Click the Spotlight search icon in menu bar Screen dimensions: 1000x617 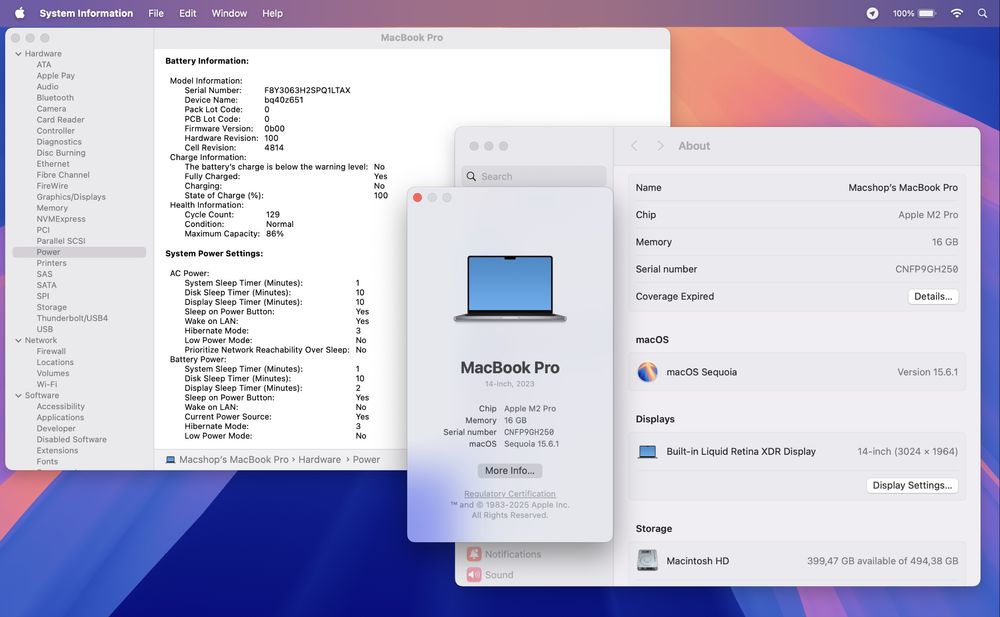(982, 13)
